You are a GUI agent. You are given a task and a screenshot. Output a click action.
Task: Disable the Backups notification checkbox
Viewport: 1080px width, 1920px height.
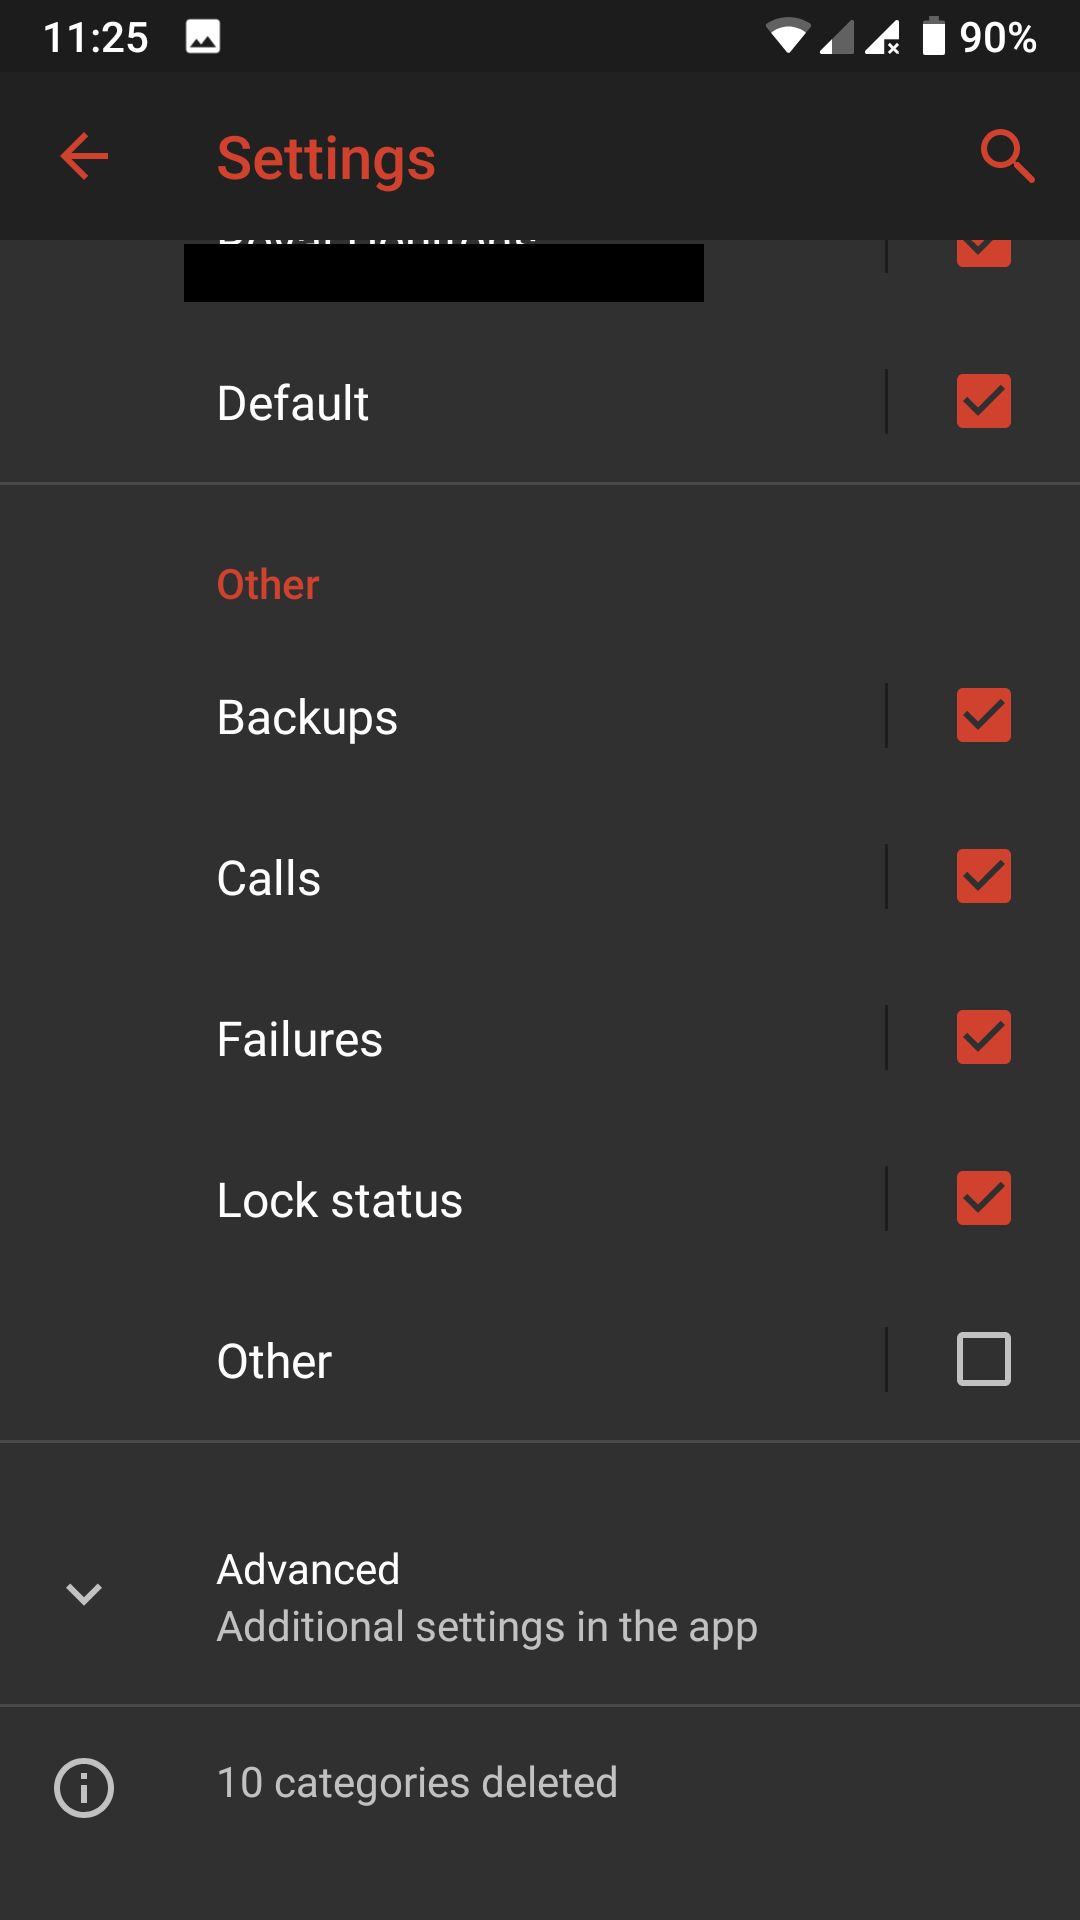(x=983, y=715)
